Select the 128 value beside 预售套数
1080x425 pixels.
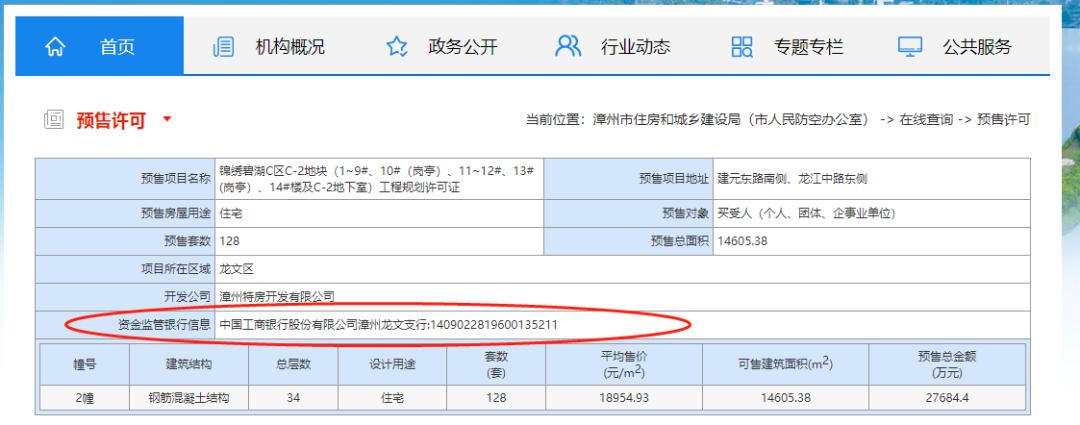click(229, 241)
